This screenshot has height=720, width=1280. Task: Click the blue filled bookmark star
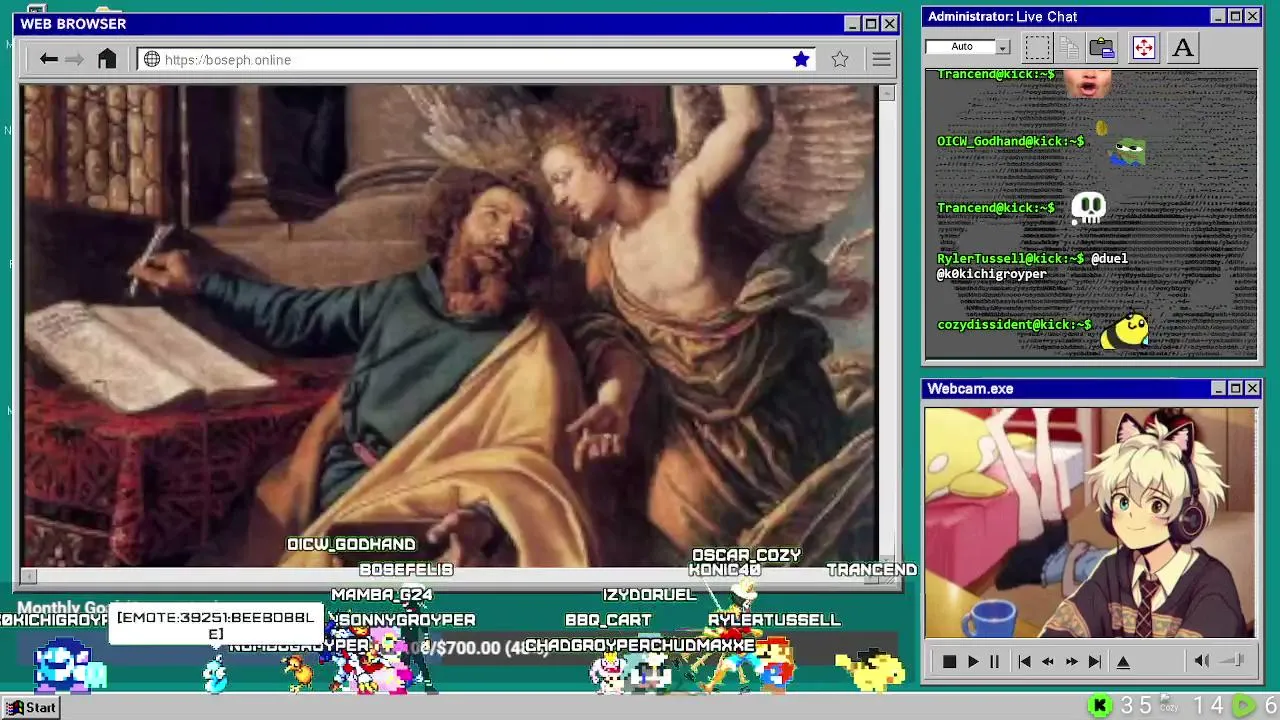pos(801,60)
